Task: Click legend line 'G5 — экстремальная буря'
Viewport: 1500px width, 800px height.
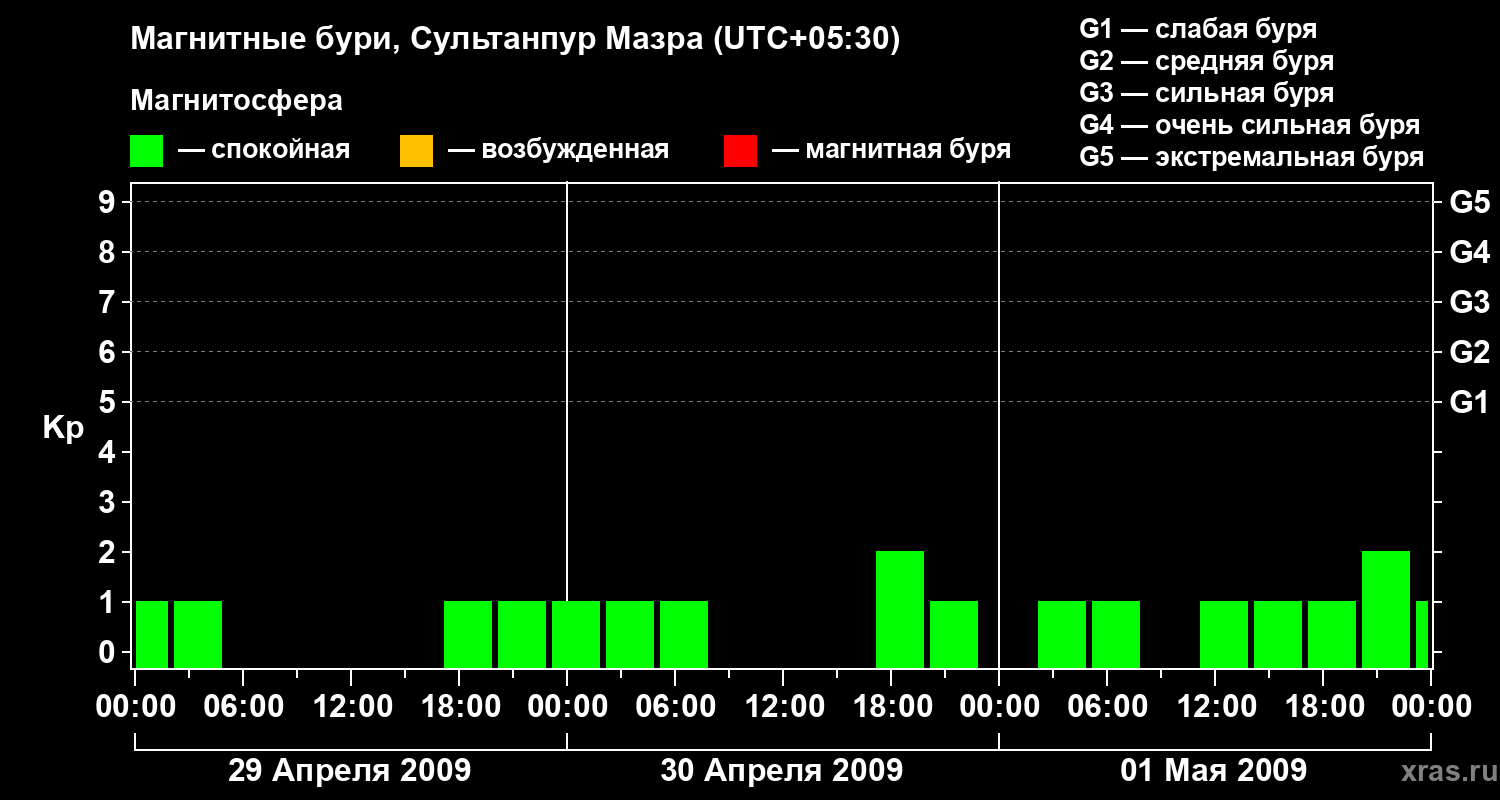Action: [x=1252, y=157]
